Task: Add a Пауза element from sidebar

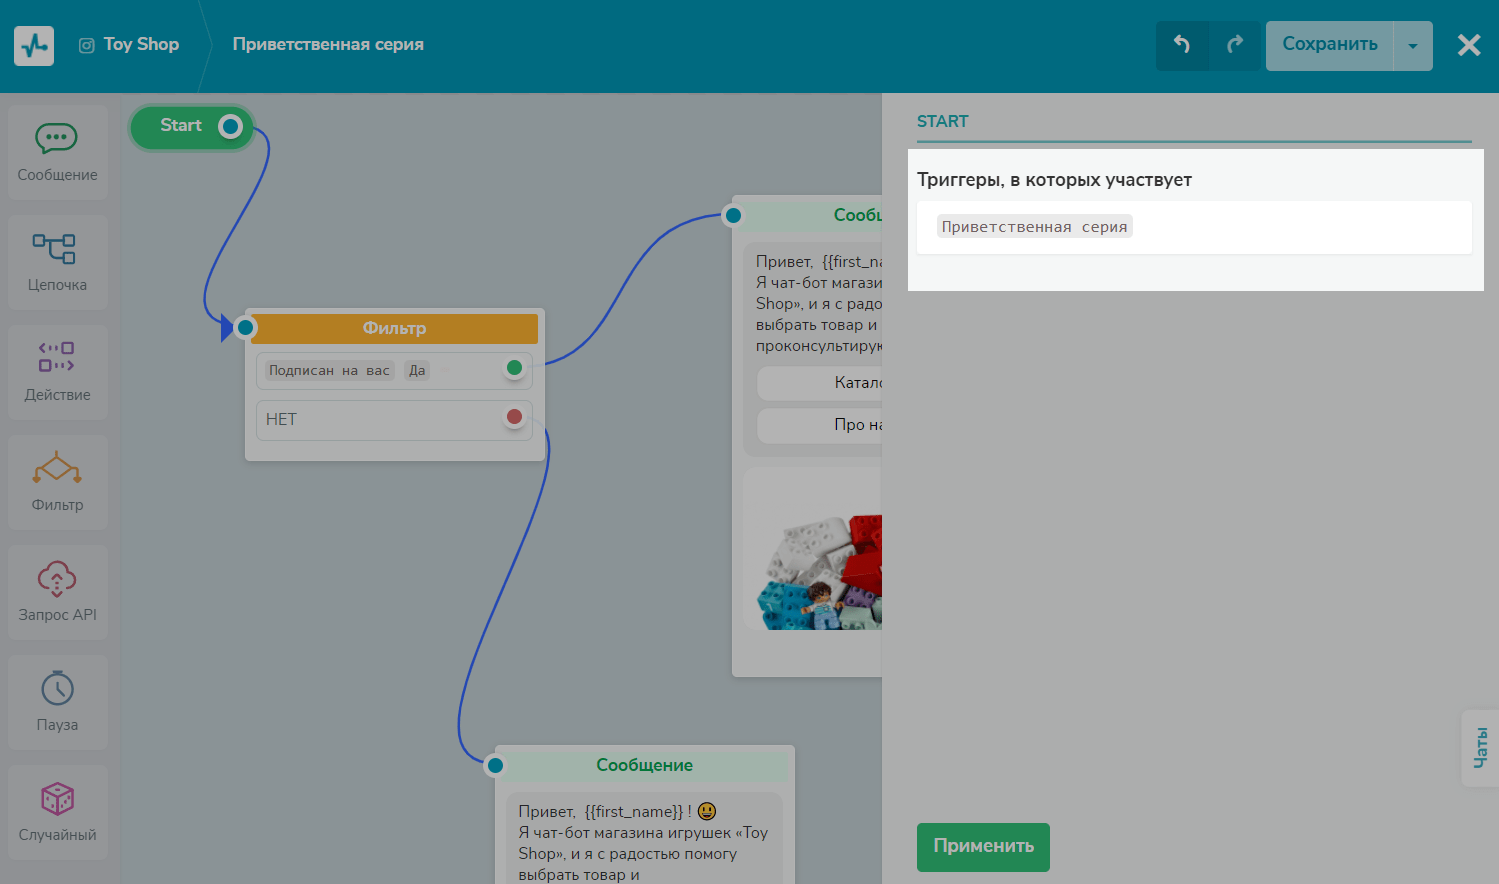Action: (58, 702)
